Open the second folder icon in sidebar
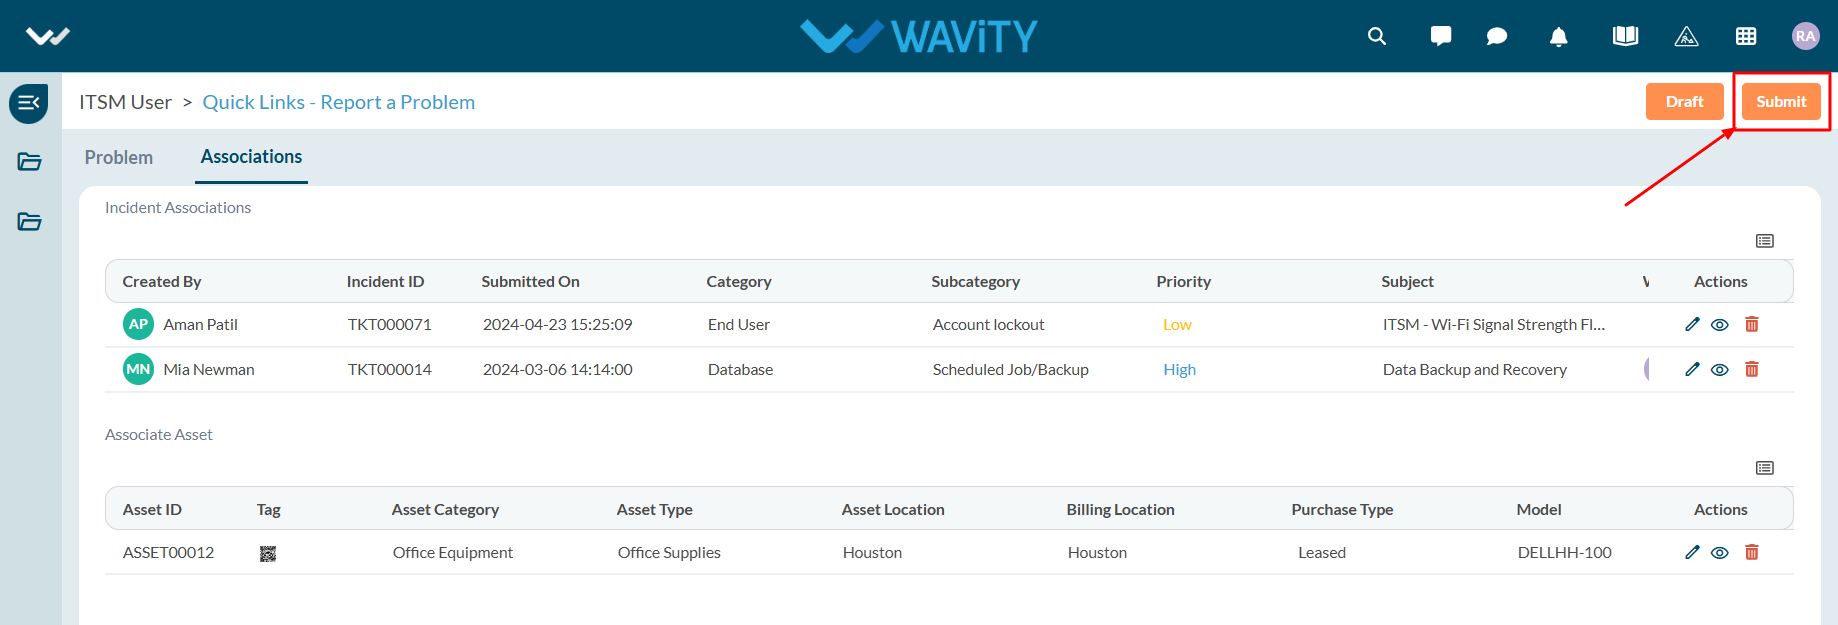The height and width of the screenshot is (625, 1838). pyautogui.click(x=29, y=222)
